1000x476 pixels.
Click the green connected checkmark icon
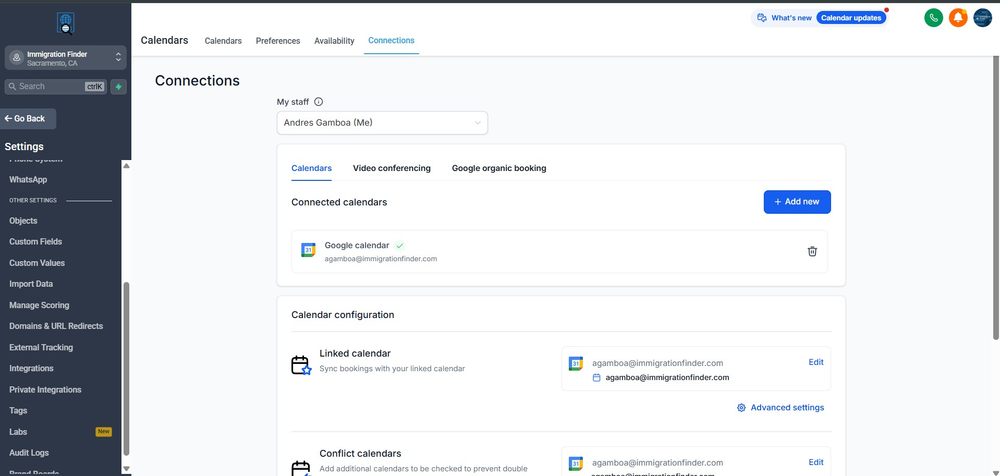(x=400, y=246)
